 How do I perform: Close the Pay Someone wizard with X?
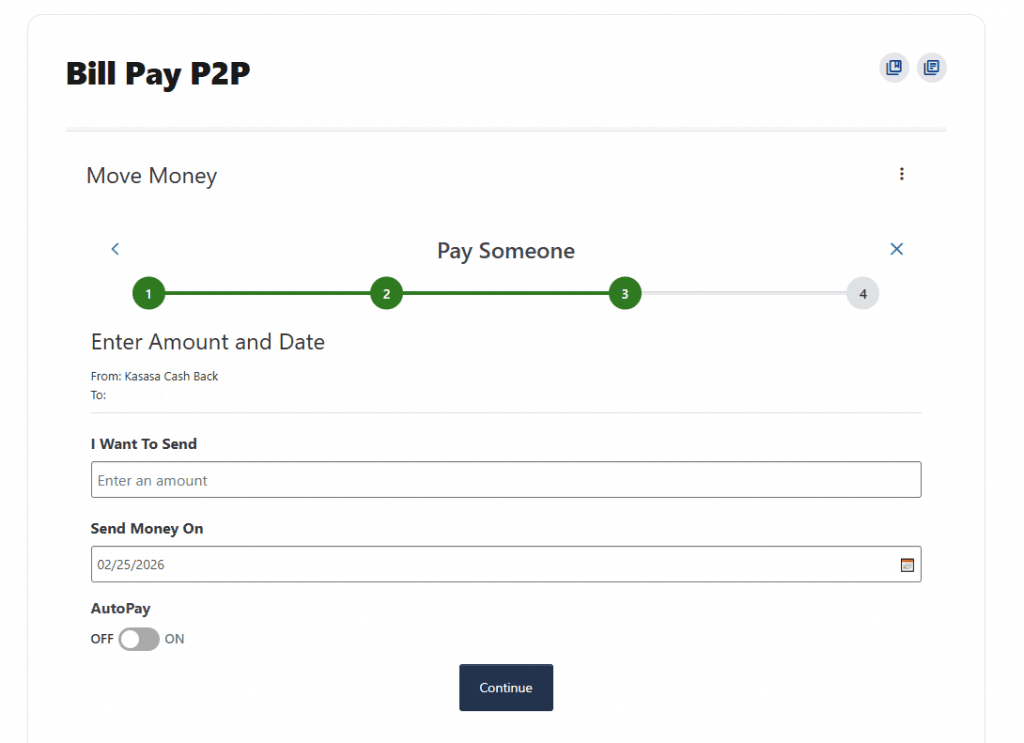coord(896,249)
